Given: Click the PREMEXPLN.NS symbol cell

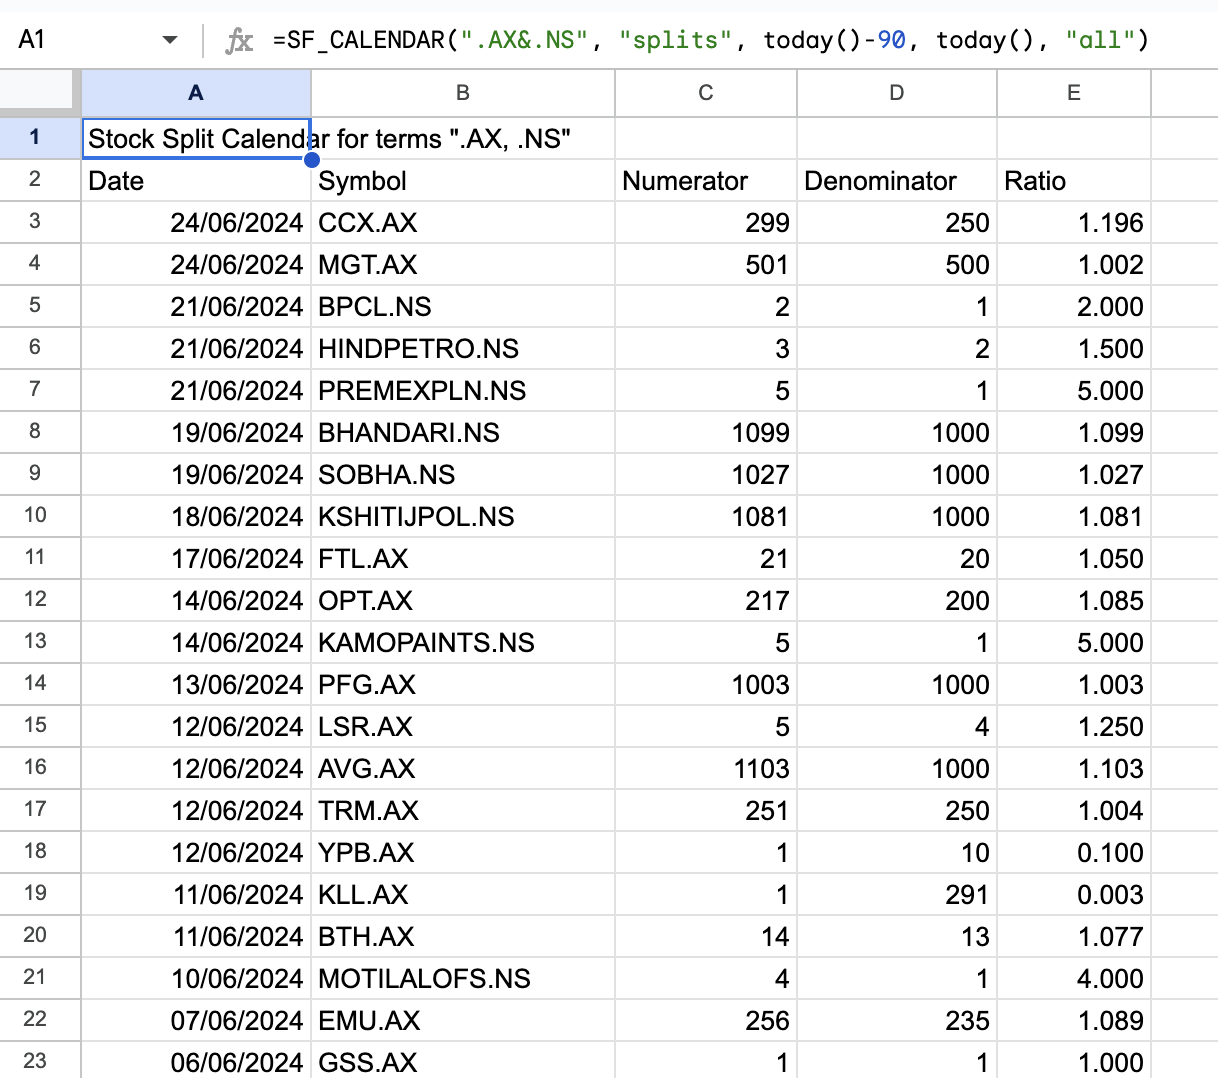Looking at the screenshot, I should 463,391.
